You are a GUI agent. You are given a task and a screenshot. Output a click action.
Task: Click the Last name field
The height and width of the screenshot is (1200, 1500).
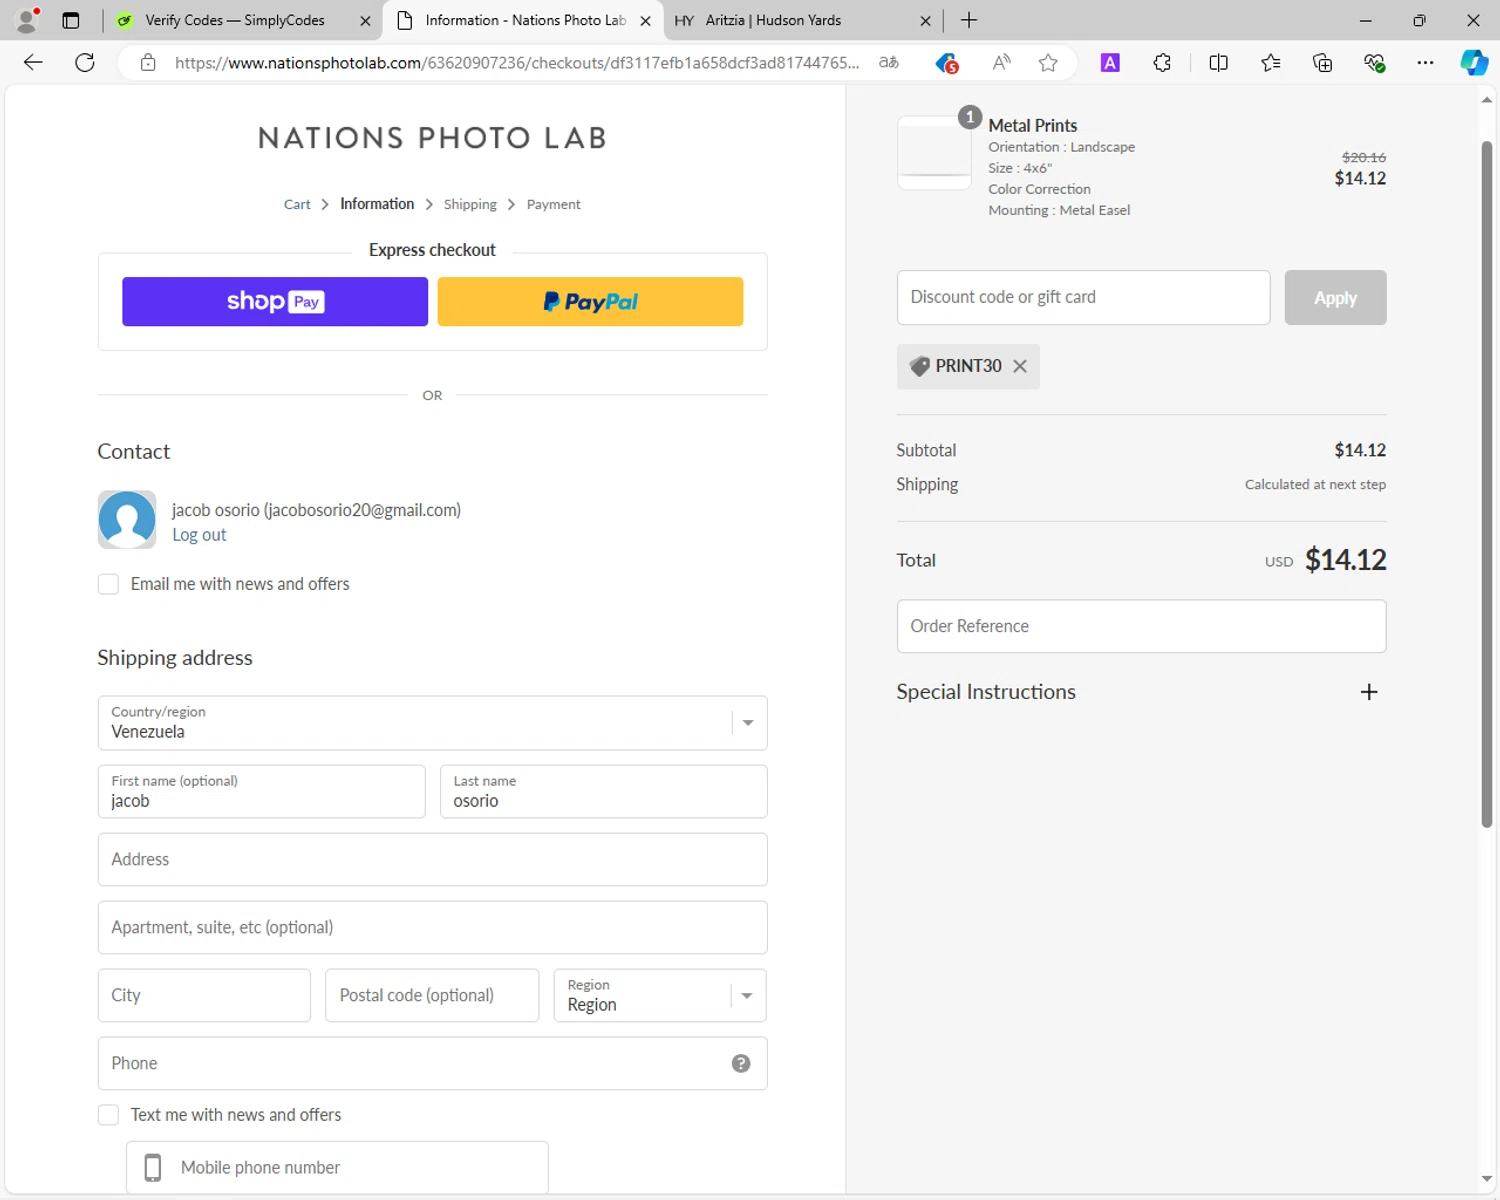pos(603,791)
